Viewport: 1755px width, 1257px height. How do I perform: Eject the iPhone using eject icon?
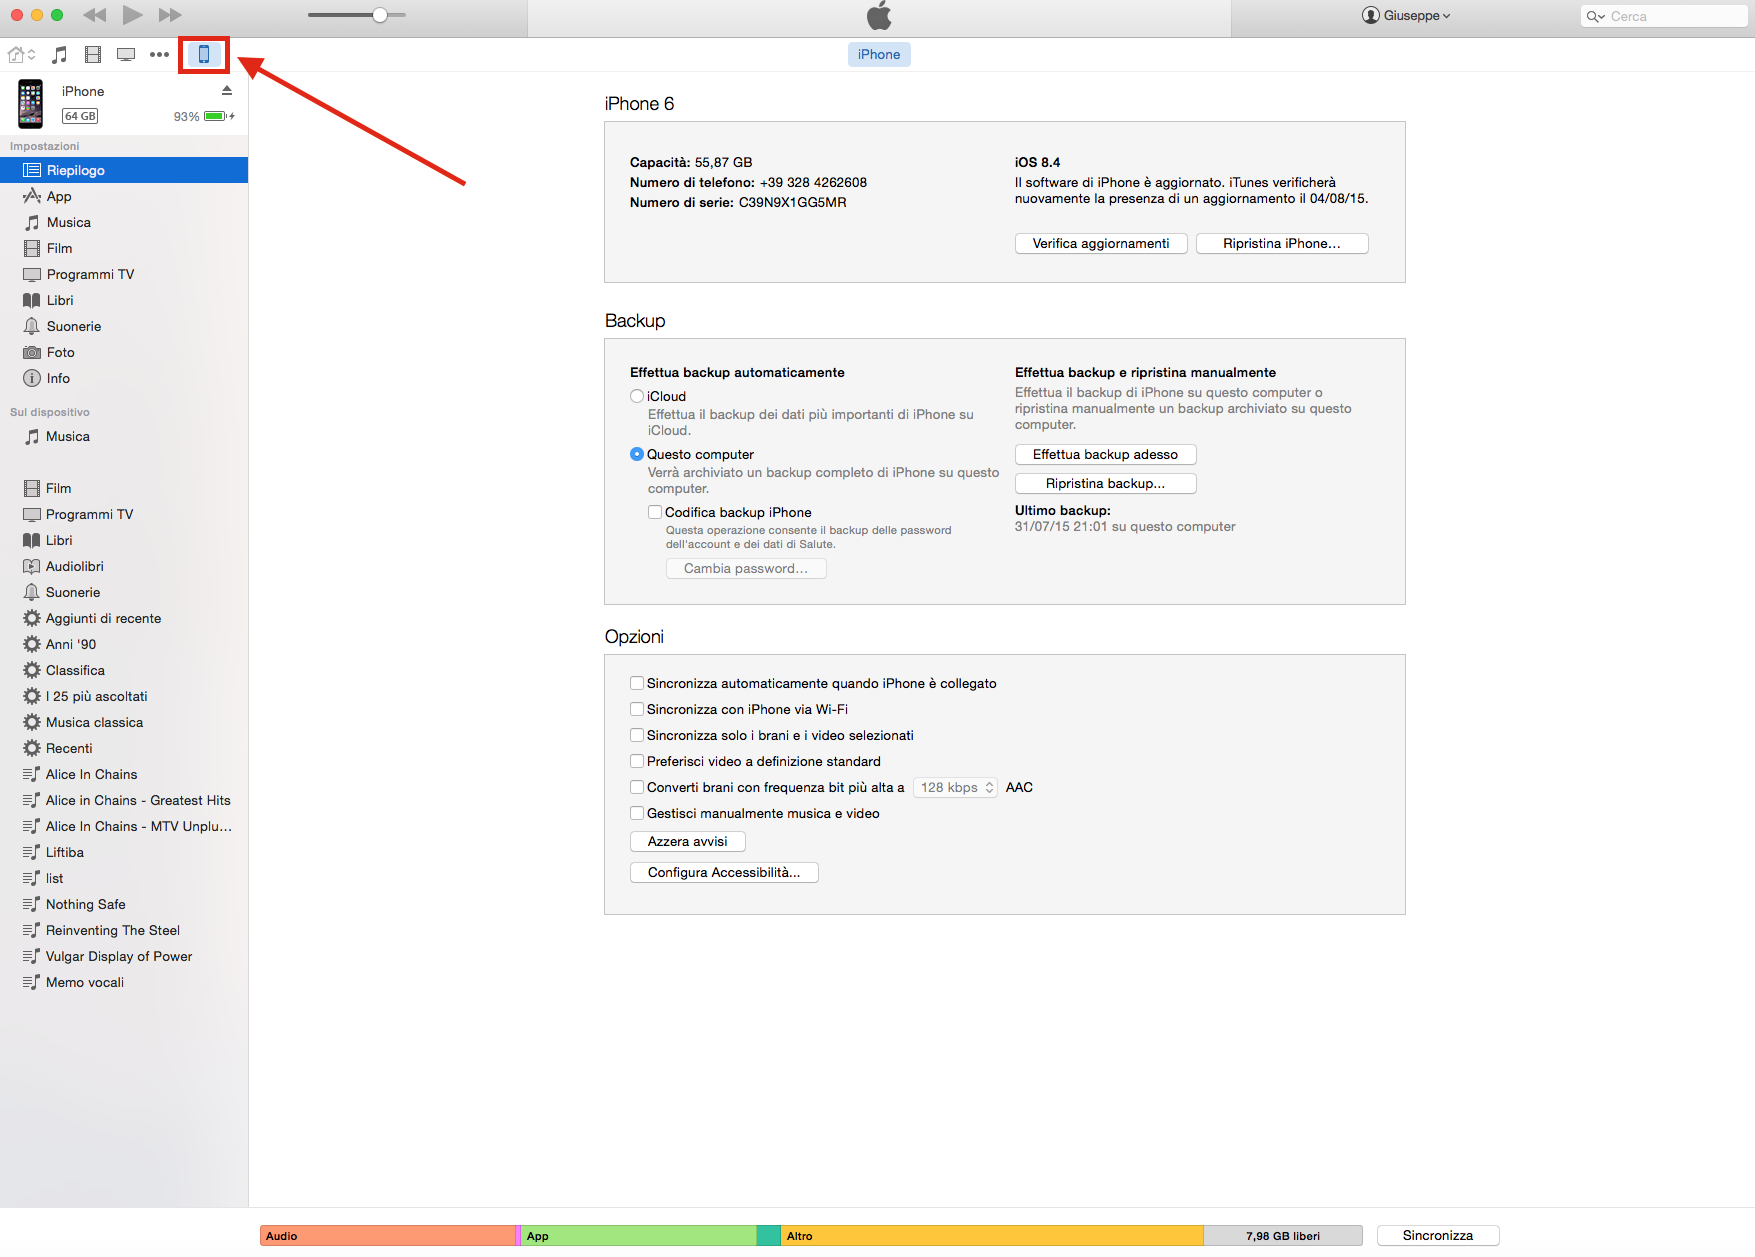[x=227, y=90]
